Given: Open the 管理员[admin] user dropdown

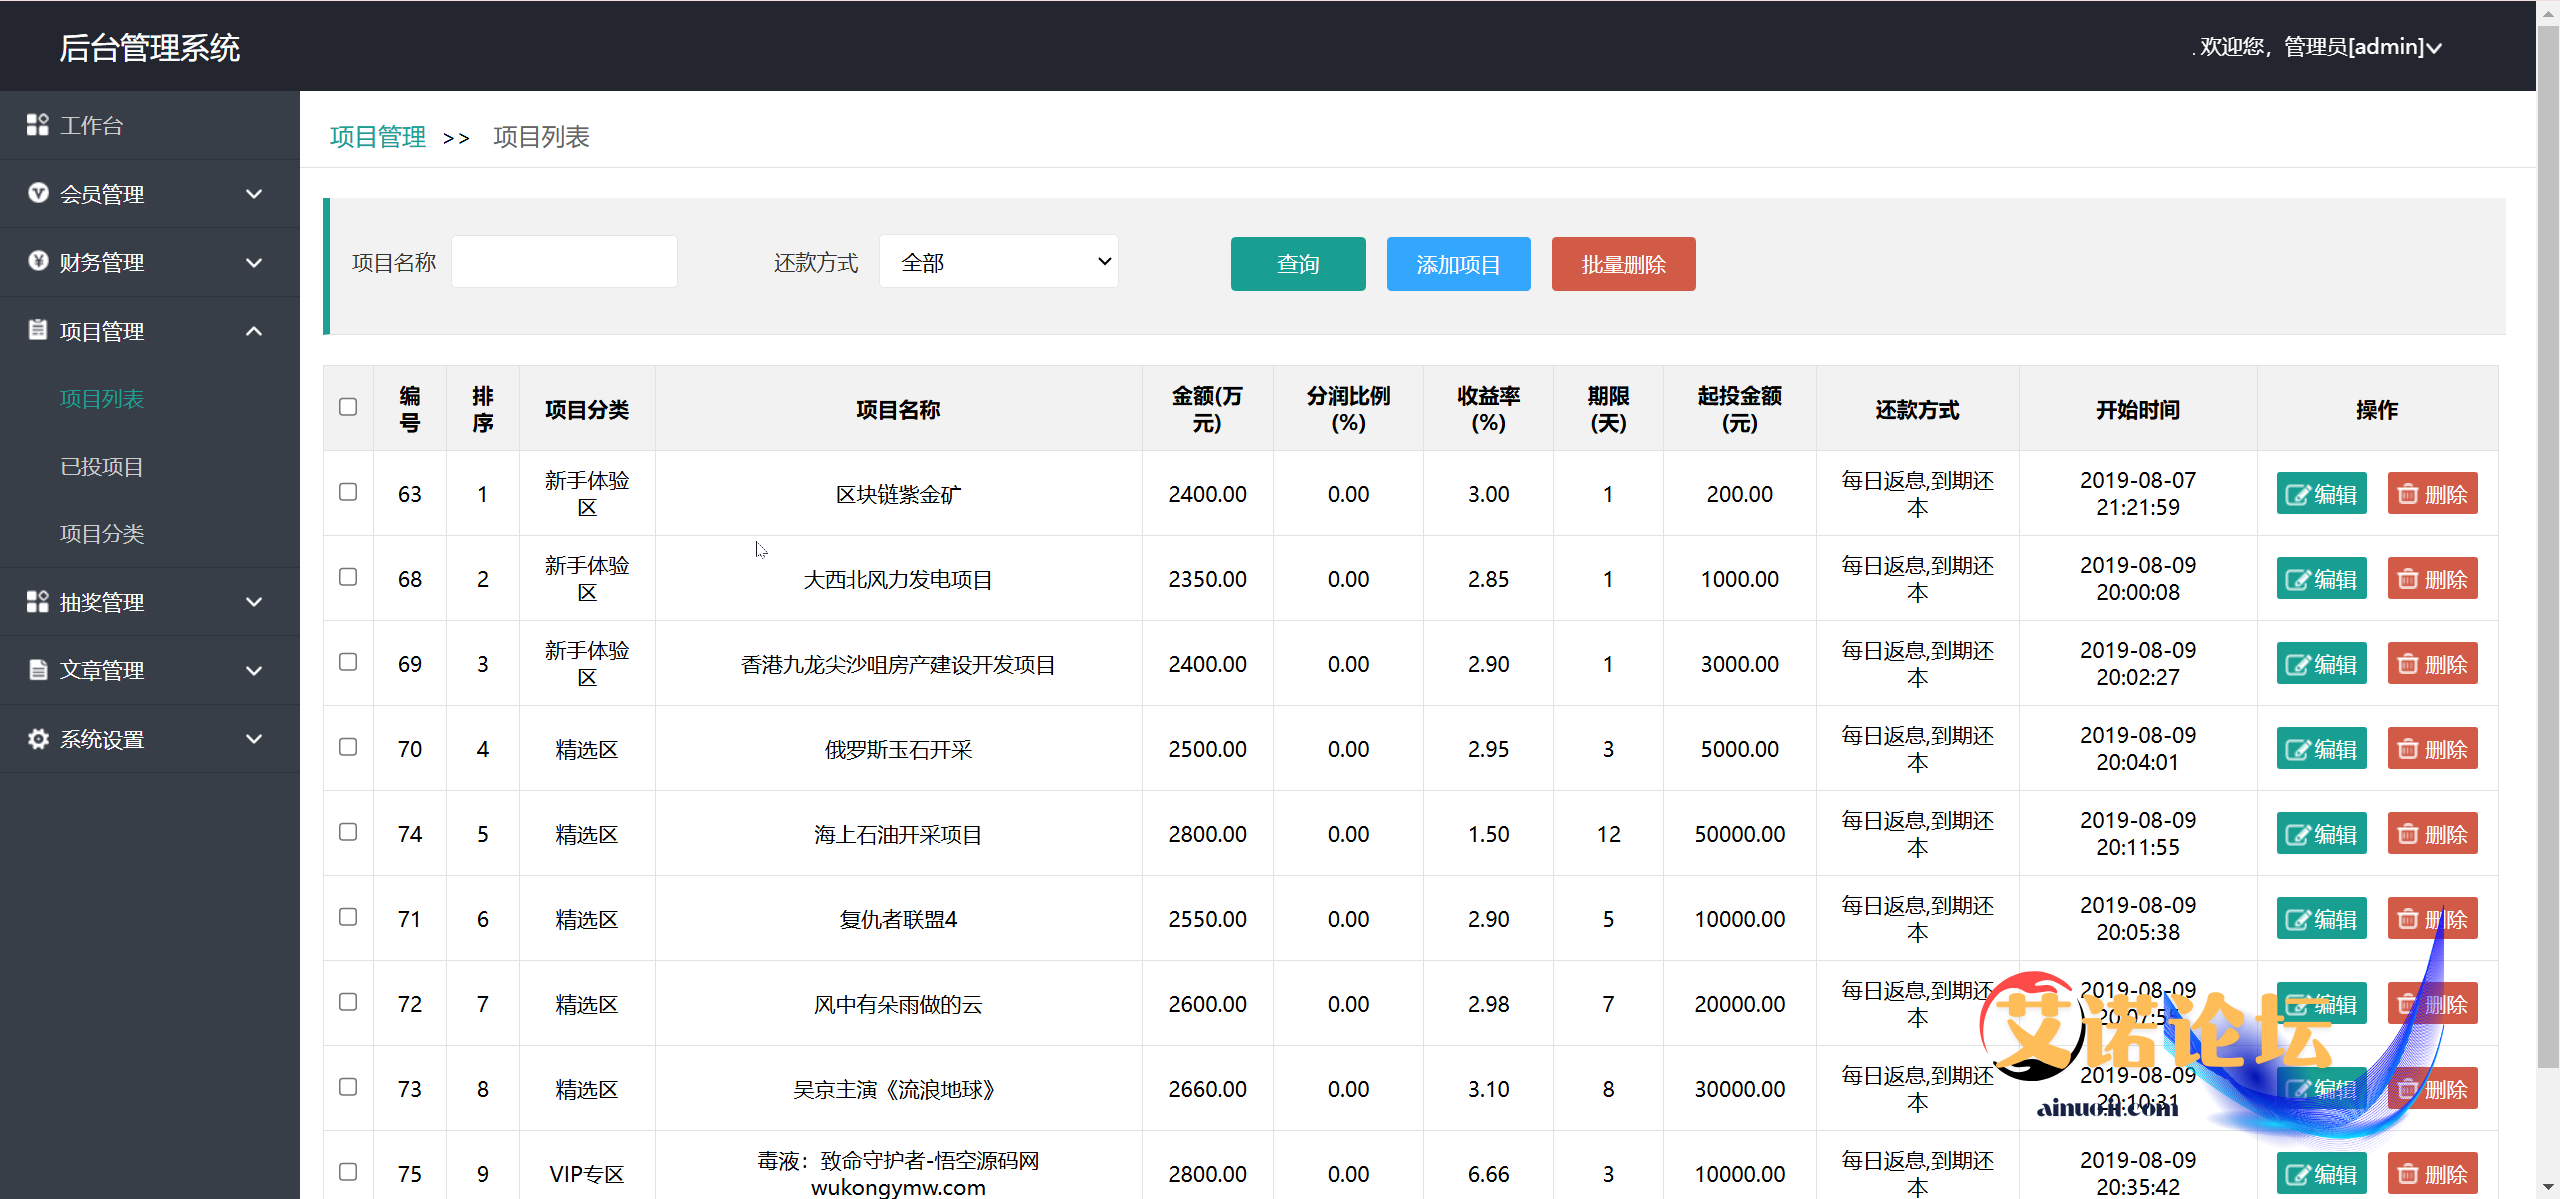Looking at the screenshot, I should (x=2320, y=47).
